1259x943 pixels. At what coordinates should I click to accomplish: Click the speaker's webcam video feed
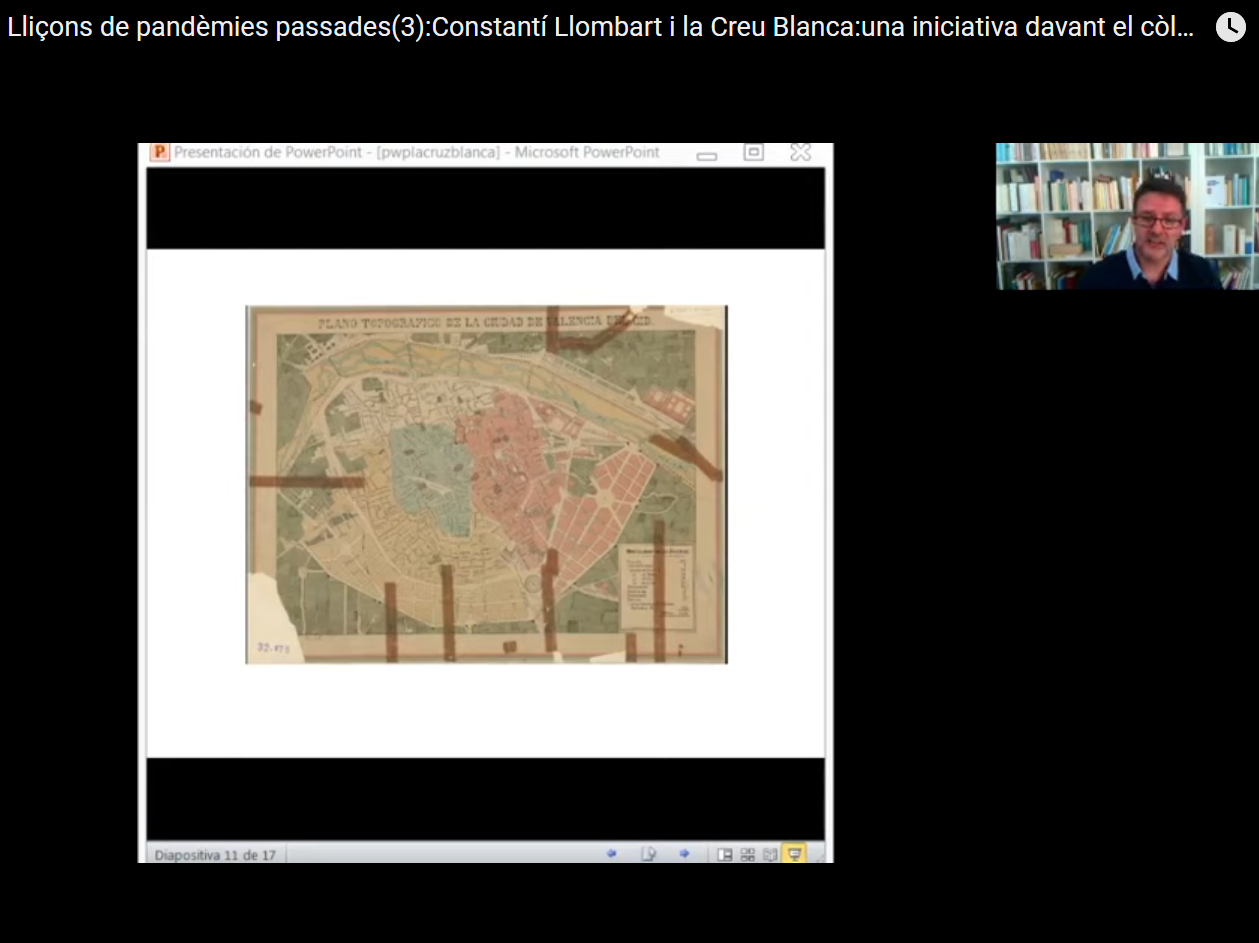pos(1126,216)
